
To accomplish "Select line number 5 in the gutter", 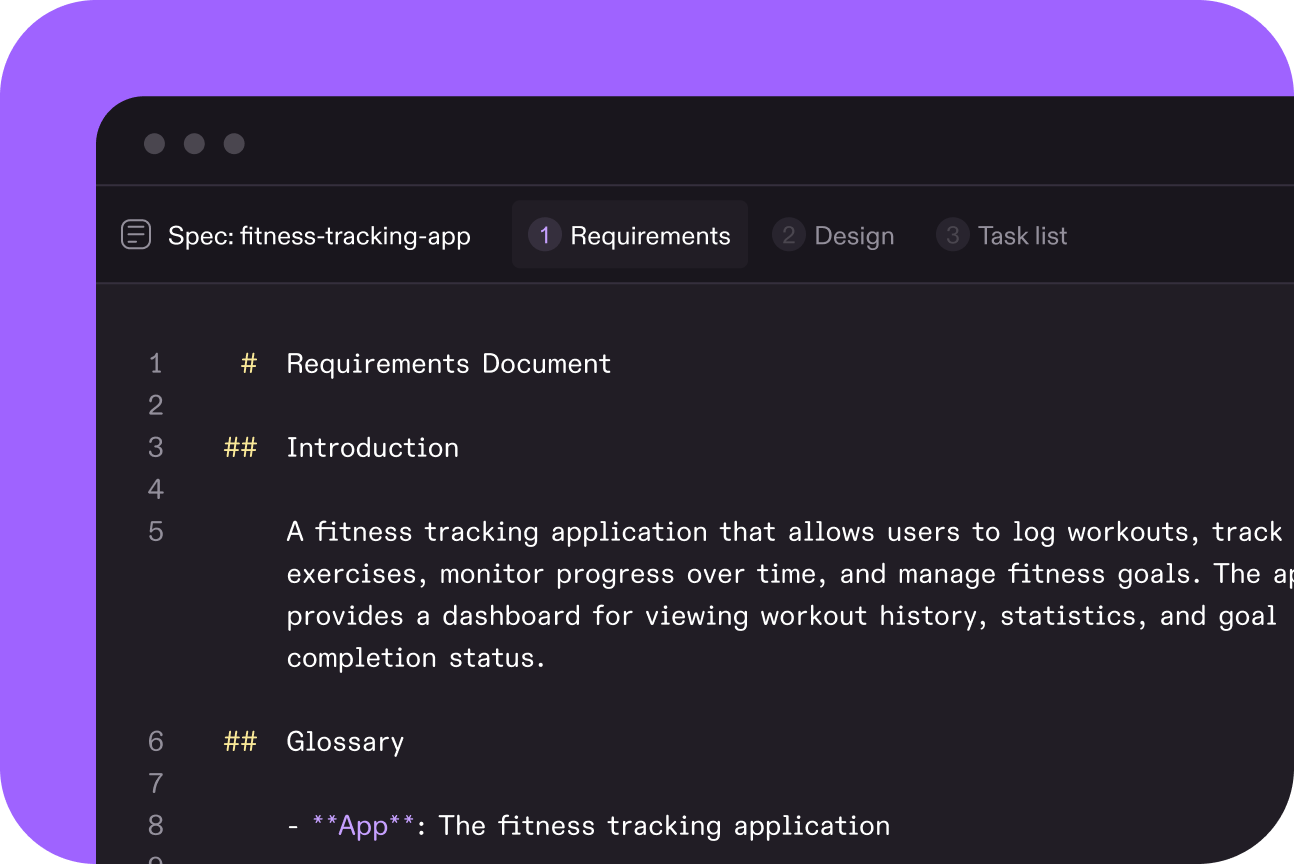I will (x=155, y=531).
